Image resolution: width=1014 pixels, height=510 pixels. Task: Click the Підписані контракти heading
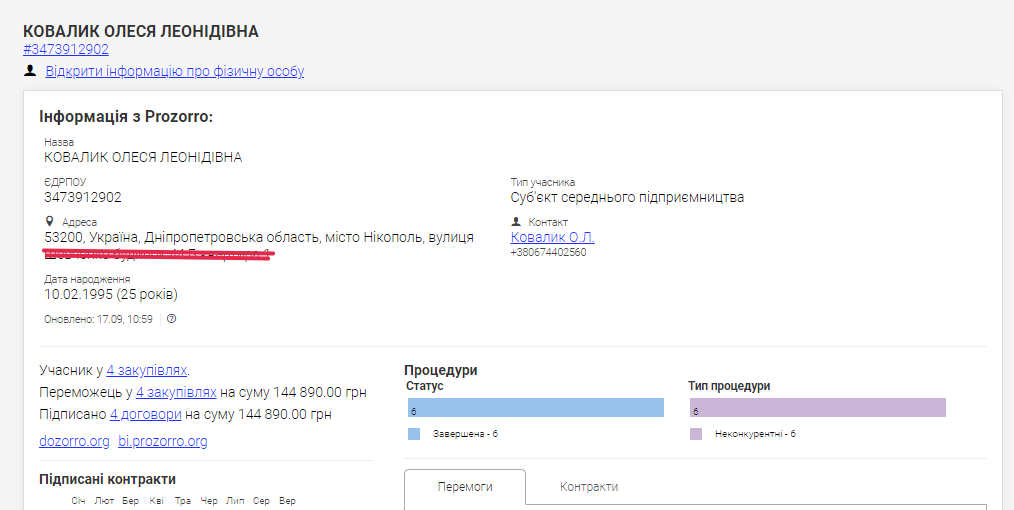(107, 479)
